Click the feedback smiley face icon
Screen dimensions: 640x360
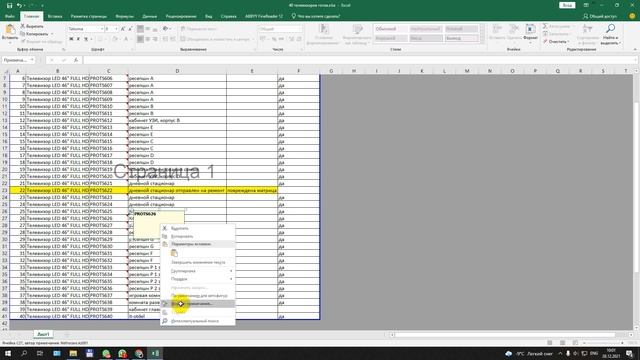pos(632,16)
